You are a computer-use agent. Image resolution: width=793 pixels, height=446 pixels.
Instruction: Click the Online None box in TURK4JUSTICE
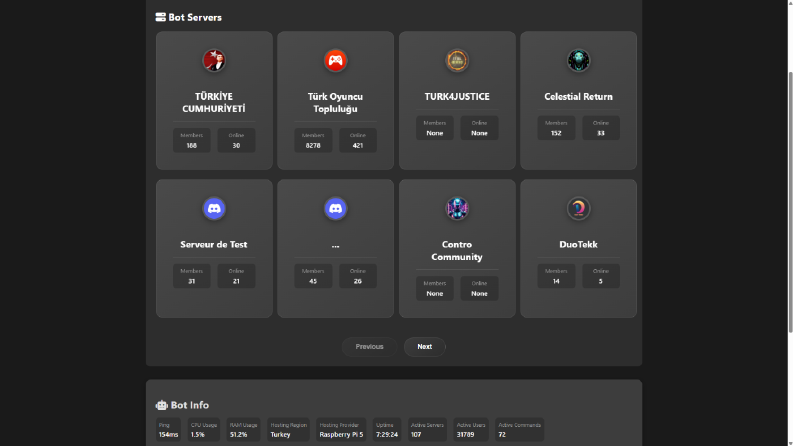(479, 128)
